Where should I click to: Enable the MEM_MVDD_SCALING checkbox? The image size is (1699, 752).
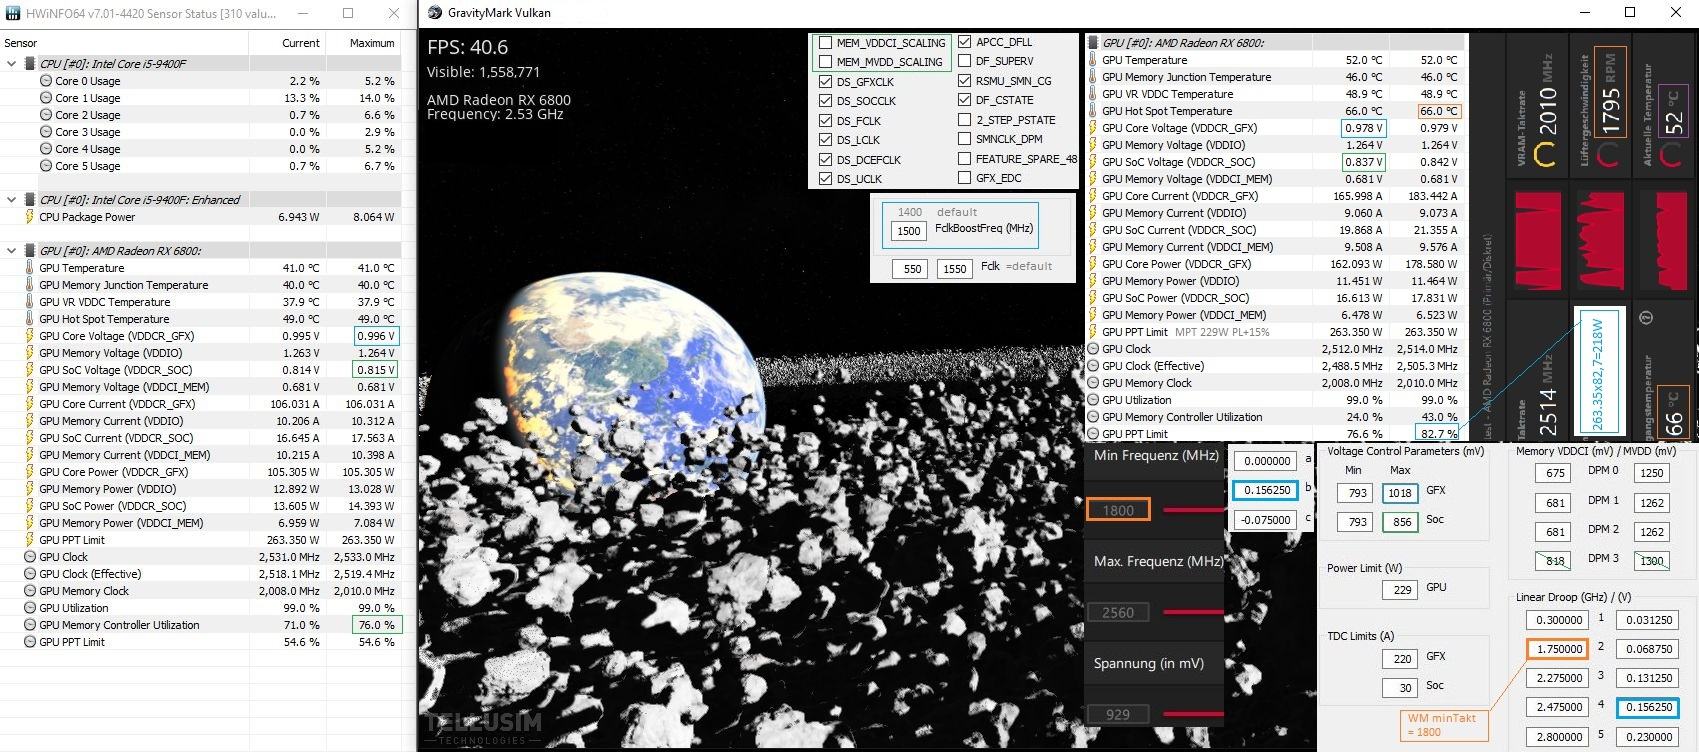pos(825,62)
